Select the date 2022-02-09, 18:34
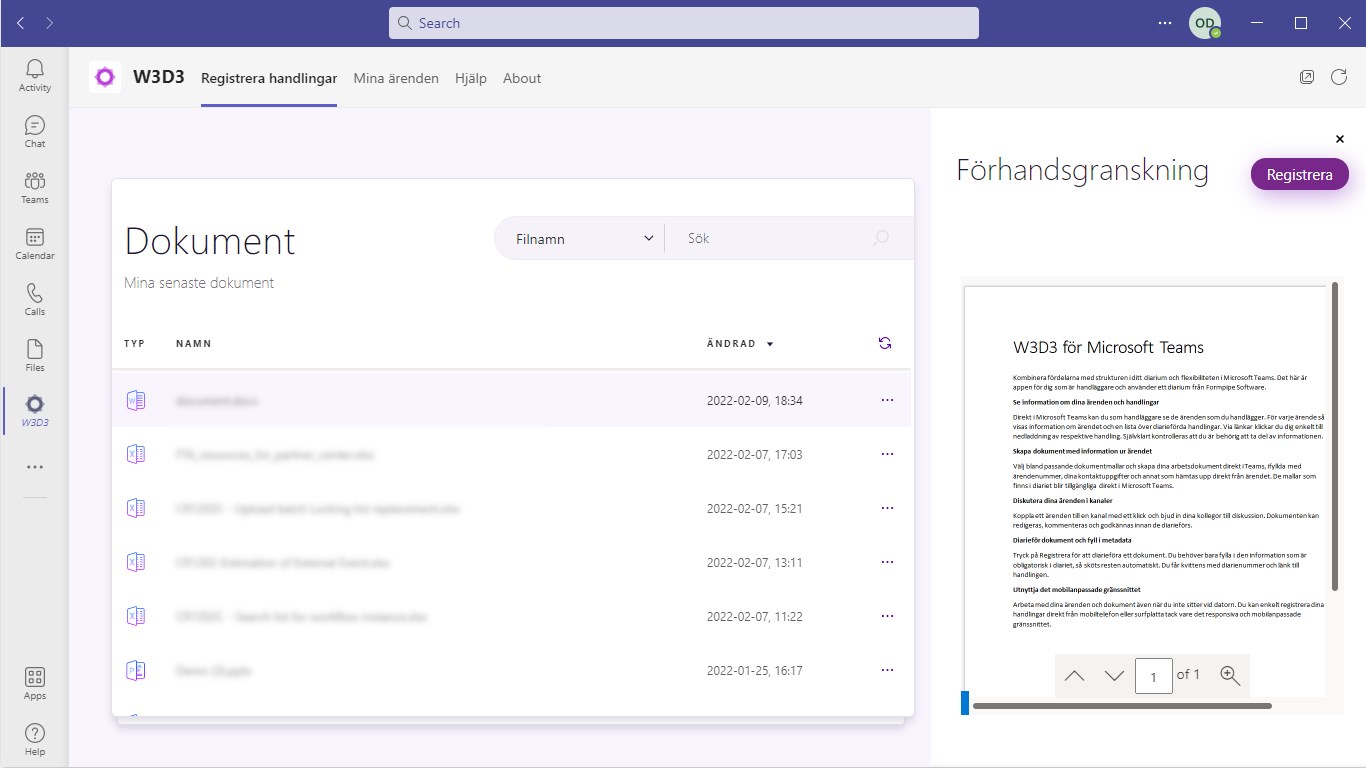The width and height of the screenshot is (1366, 768). pyautogui.click(x=755, y=401)
